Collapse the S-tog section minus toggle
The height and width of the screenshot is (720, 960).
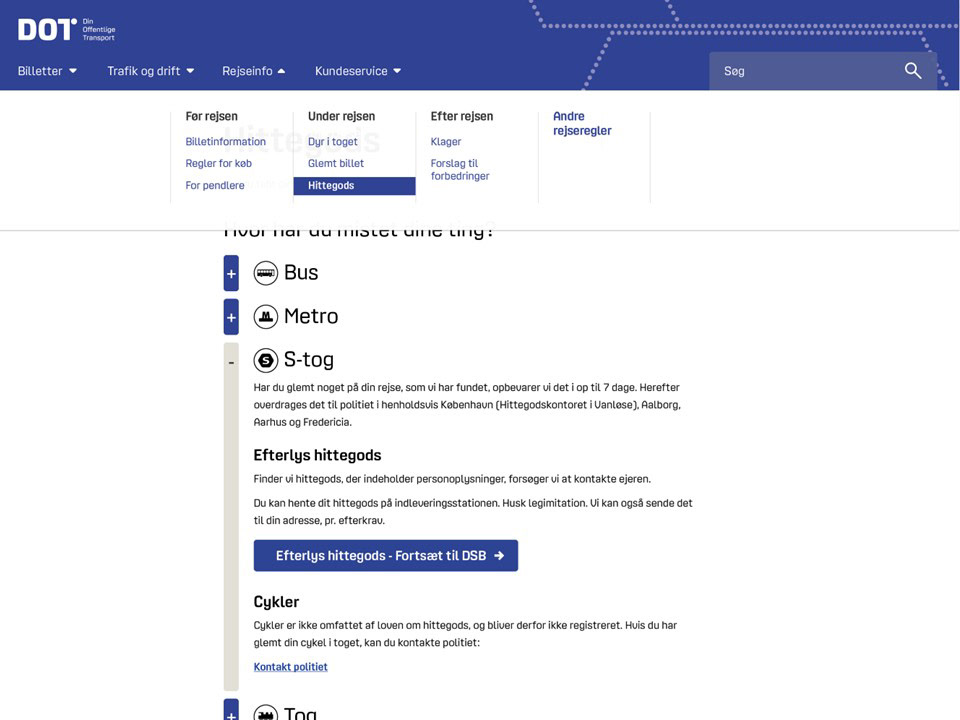pos(231,363)
